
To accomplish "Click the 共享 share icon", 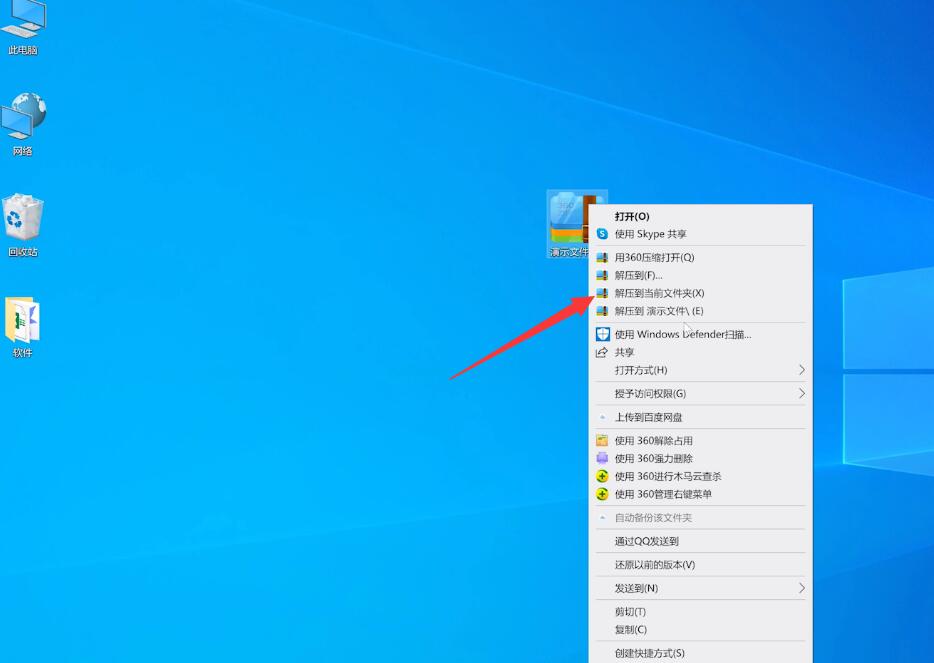I will tap(602, 352).
